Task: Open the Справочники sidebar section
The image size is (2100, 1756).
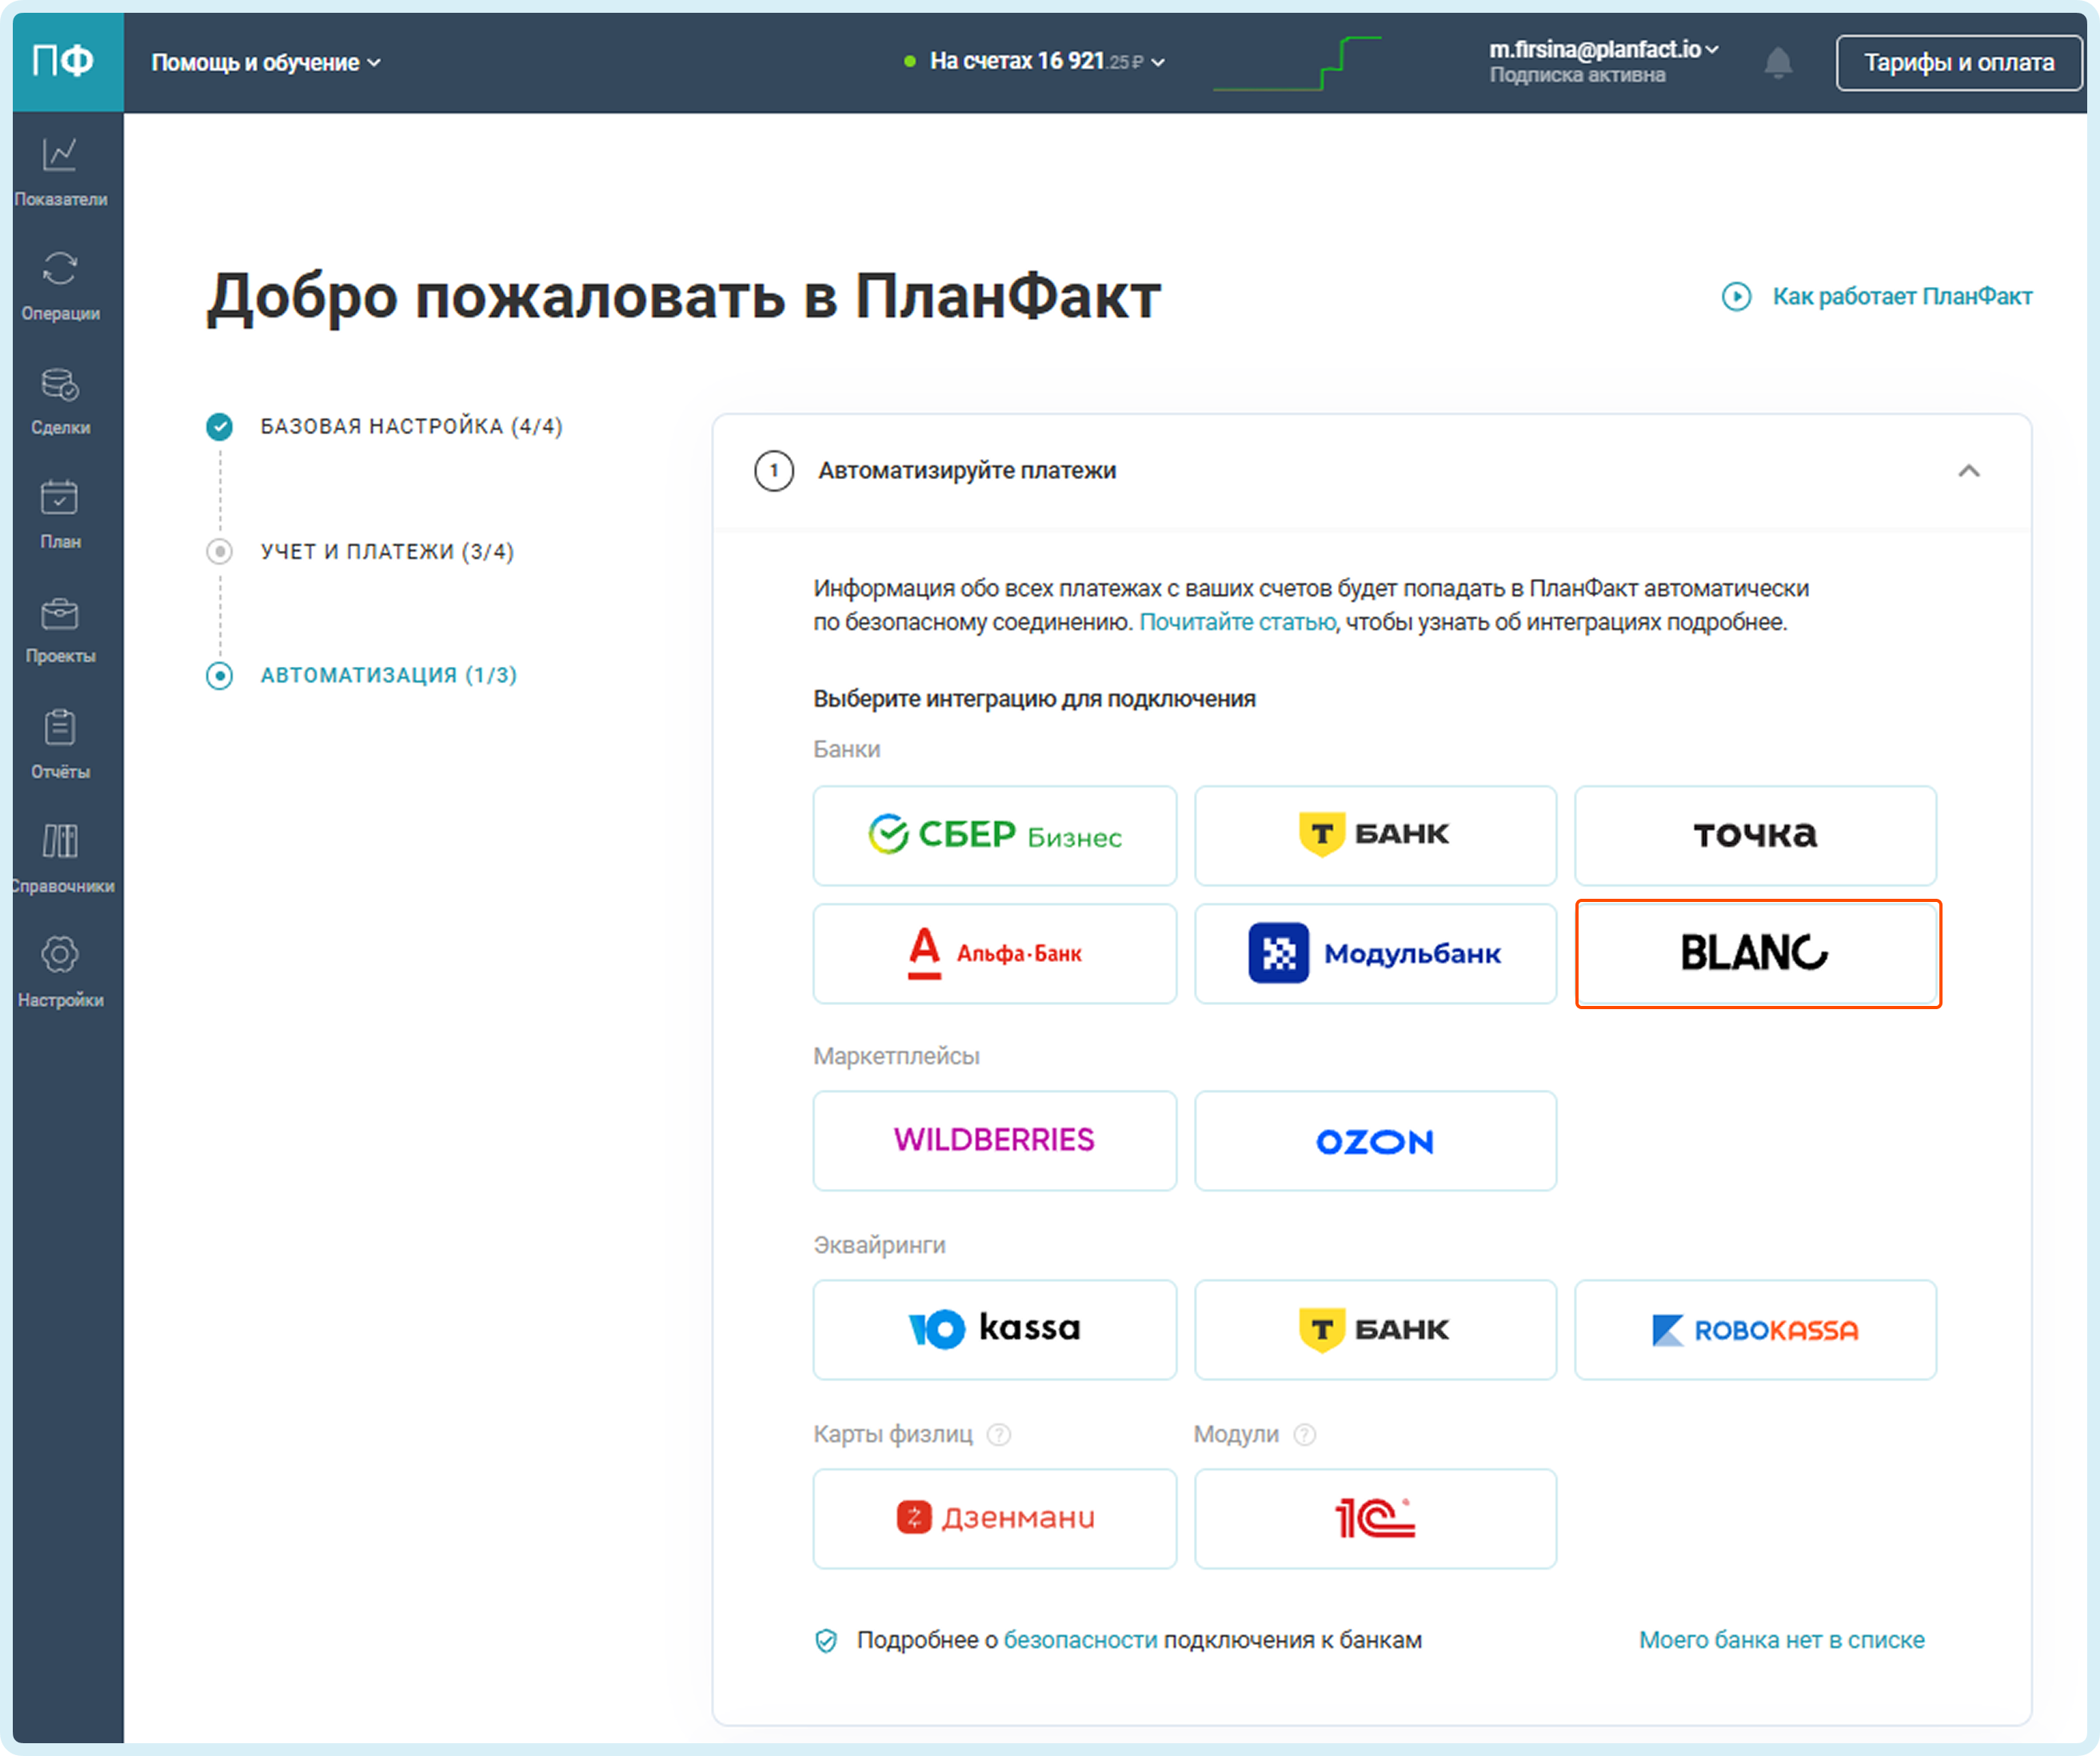Action: tap(62, 858)
